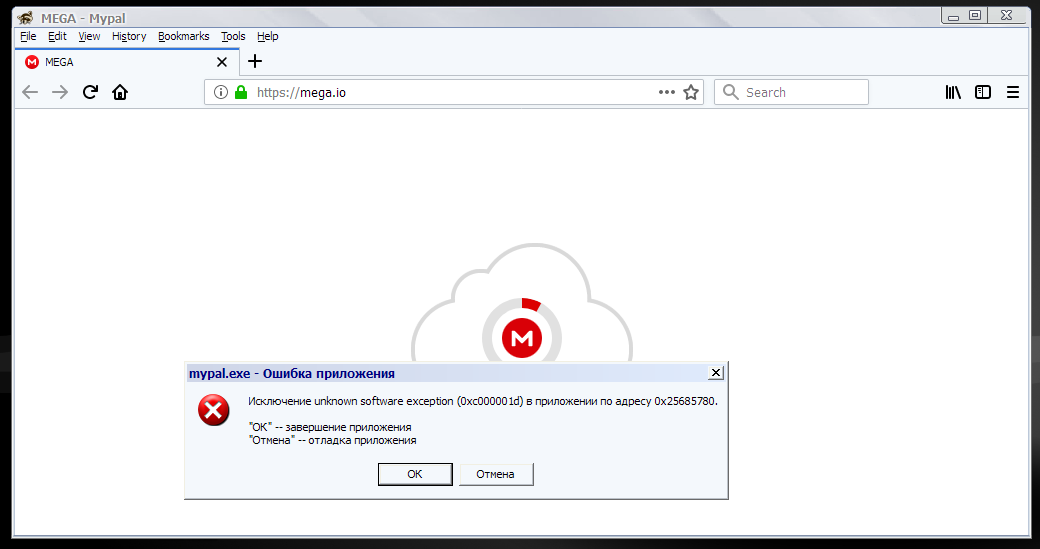Click OK to terminate the application
Viewport: 1040px width, 549px height.
[x=415, y=474]
